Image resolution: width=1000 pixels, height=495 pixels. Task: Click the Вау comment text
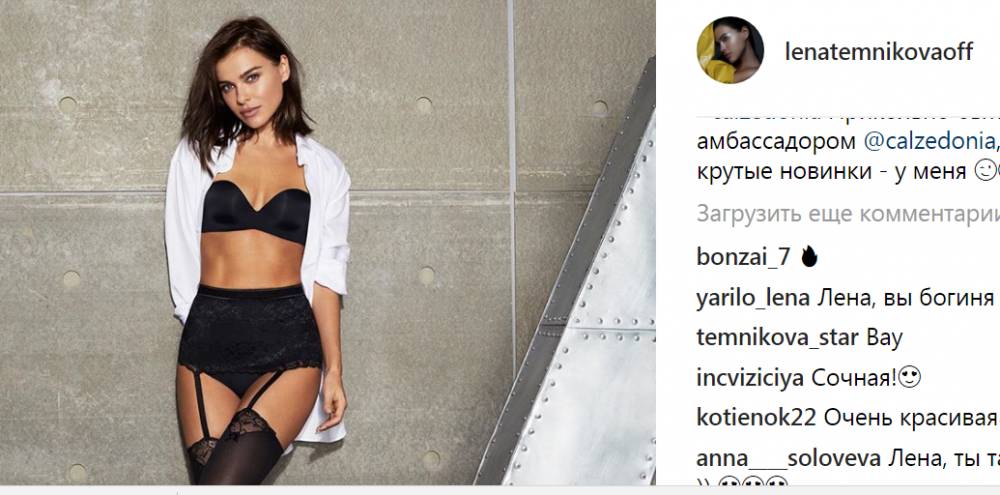(885, 338)
